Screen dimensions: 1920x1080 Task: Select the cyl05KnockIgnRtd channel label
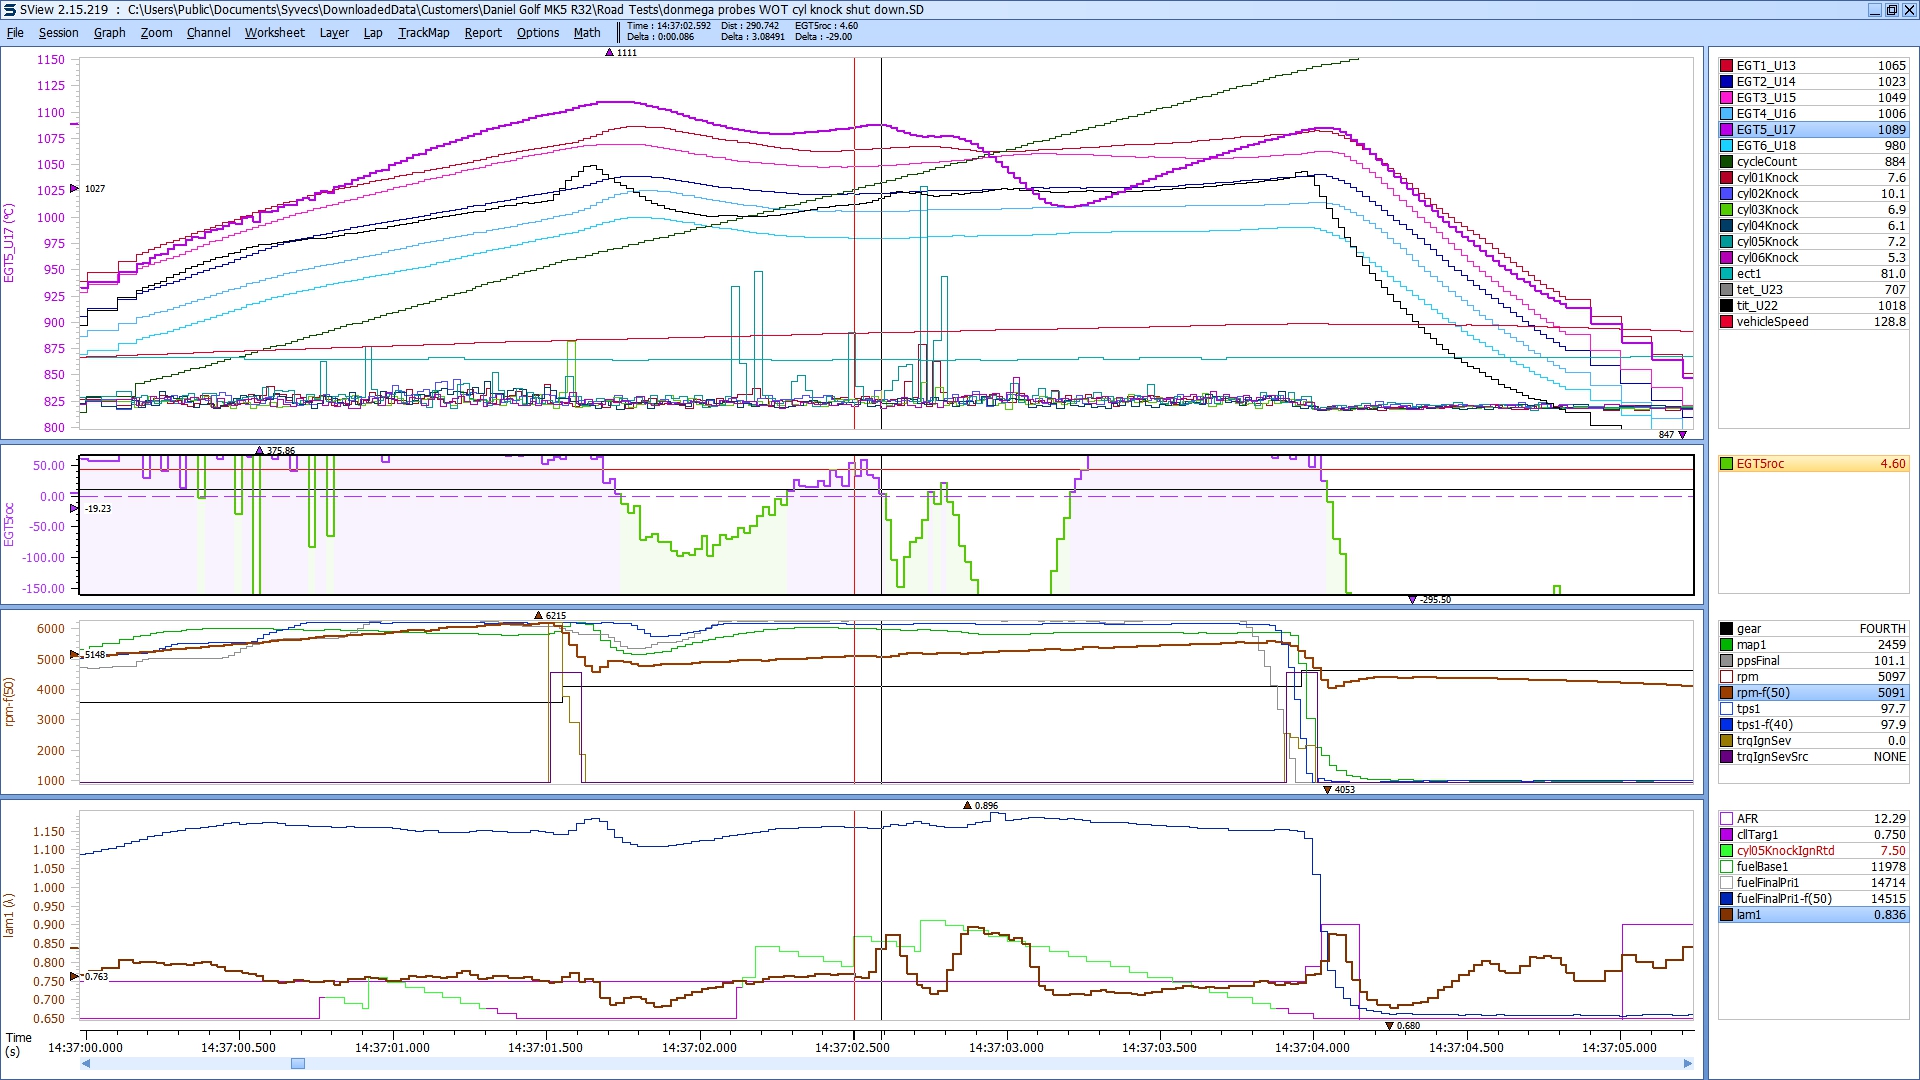coord(1785,851)
